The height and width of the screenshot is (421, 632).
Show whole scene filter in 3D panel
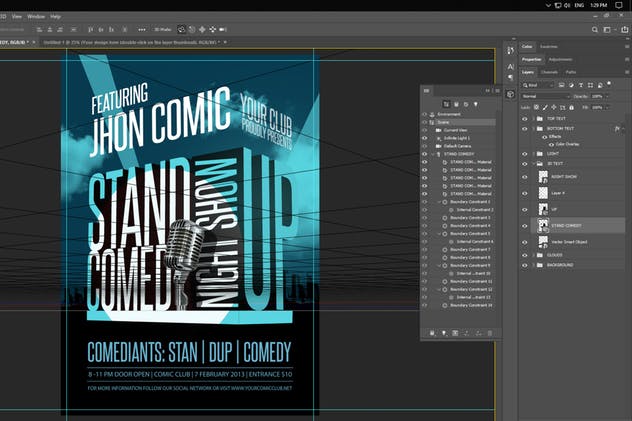point(447,104)
